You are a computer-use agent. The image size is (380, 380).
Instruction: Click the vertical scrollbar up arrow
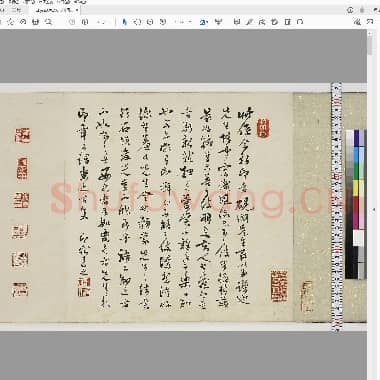tap(370, 33)
